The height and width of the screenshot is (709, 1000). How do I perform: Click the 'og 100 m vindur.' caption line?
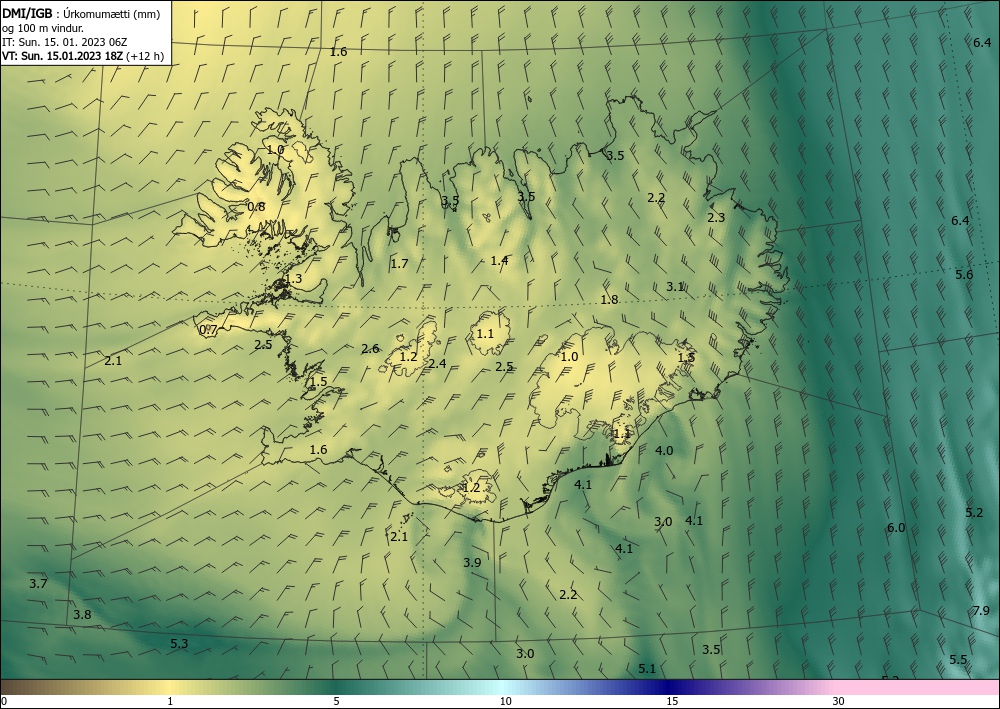43,27
